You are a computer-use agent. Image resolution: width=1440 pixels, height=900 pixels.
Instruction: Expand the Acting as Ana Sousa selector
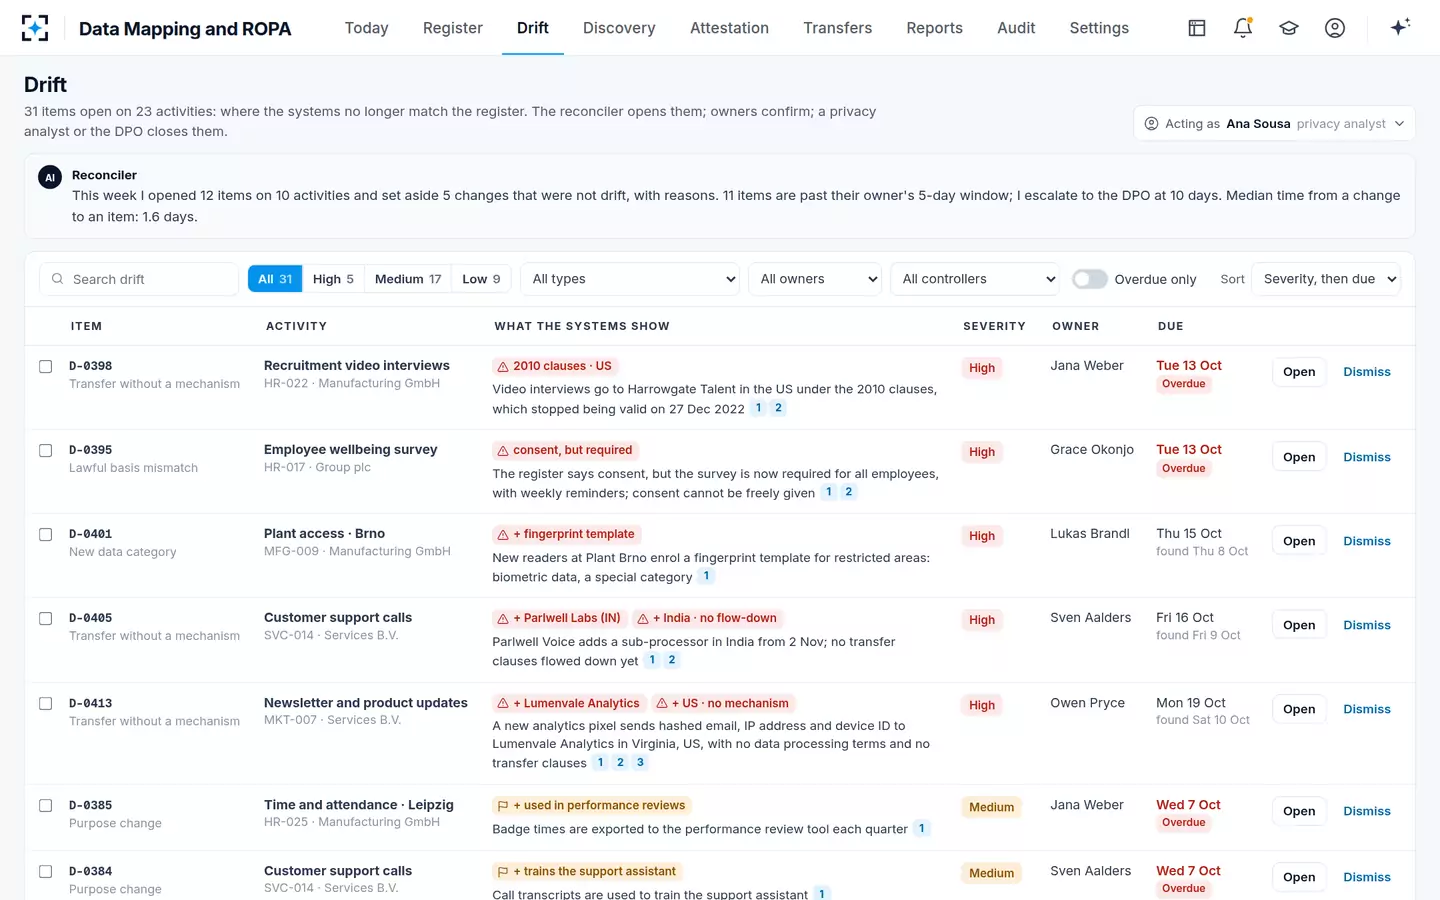point(1274,124)
